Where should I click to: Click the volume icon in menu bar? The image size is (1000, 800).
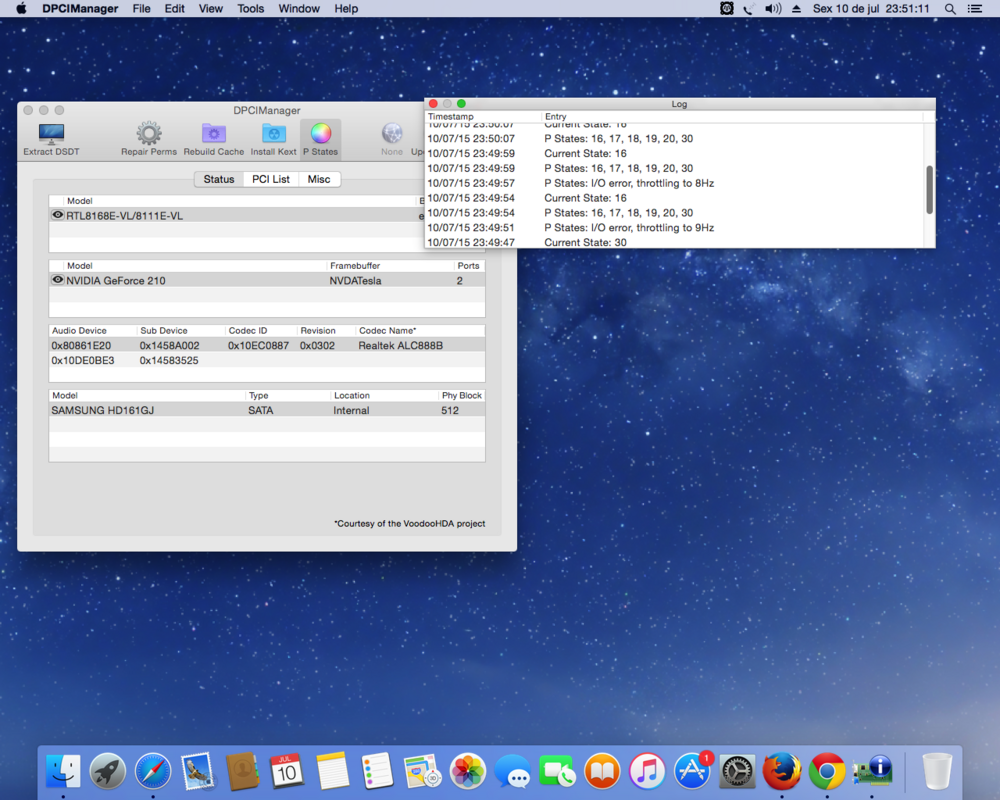pyautogui.click(x=773, y=9)
